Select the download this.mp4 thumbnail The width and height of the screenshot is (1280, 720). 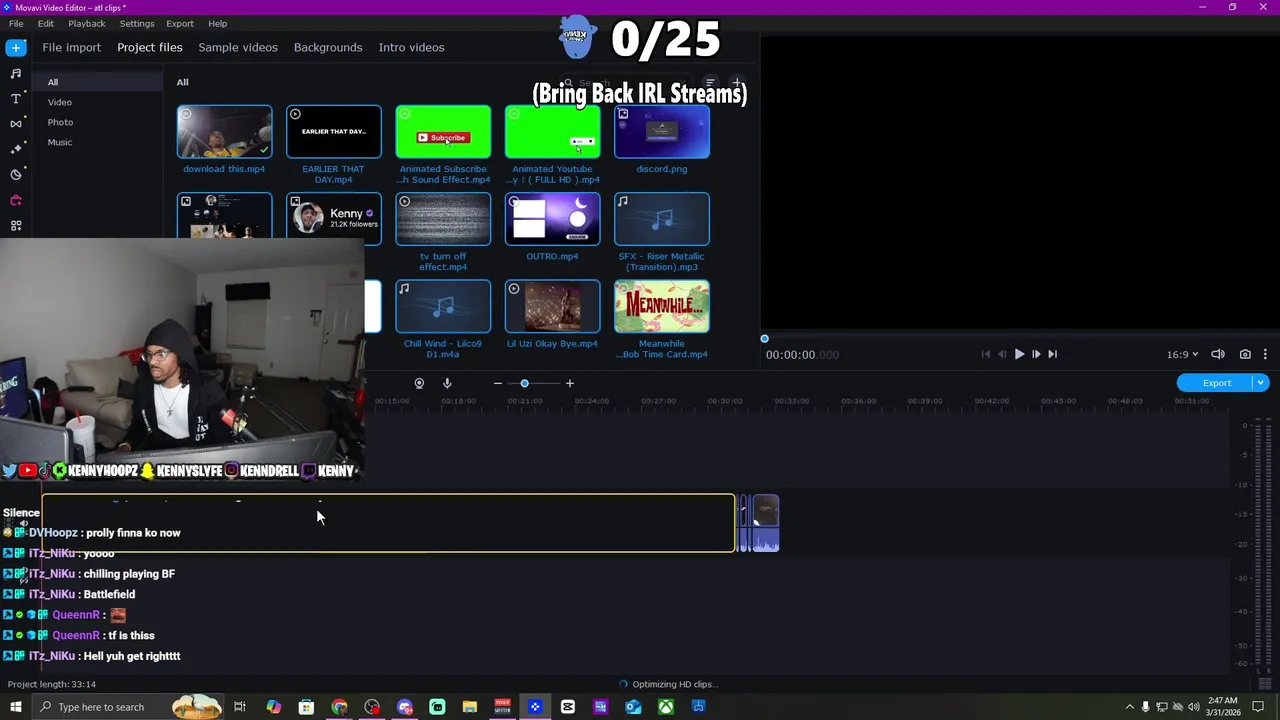coord(224,132)
